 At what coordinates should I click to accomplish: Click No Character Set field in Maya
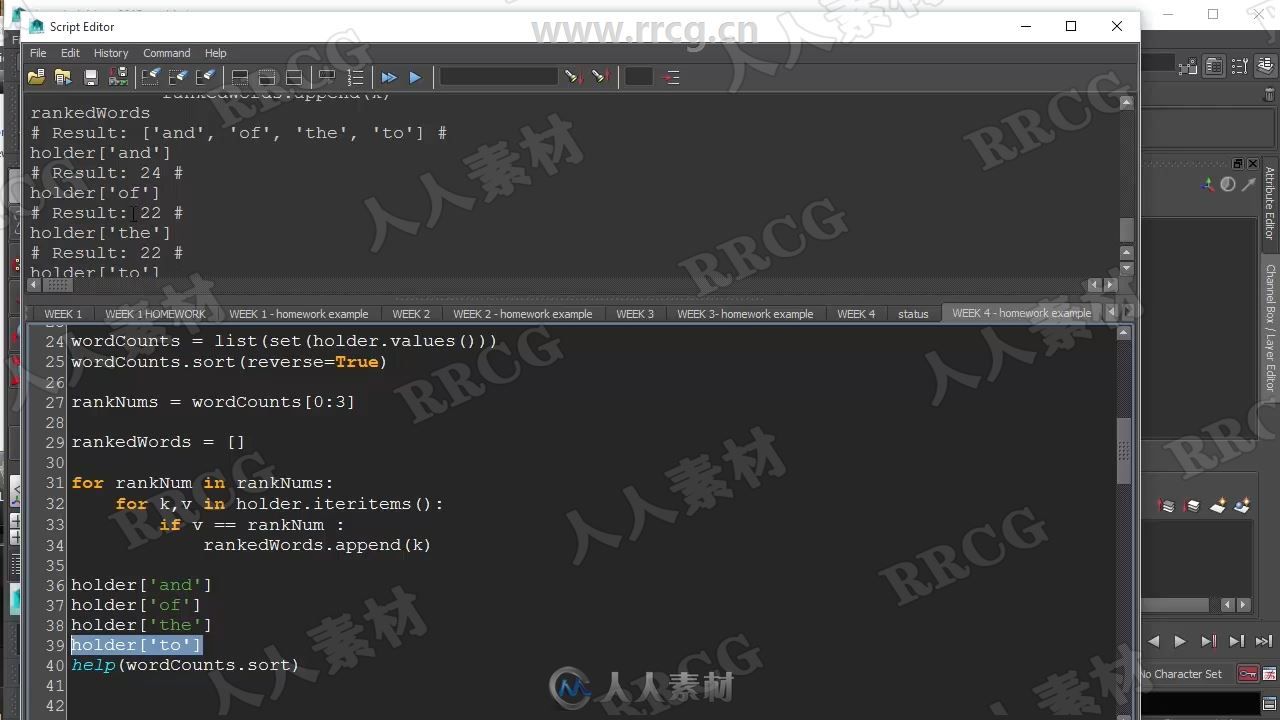click(x=1181, y=674)
